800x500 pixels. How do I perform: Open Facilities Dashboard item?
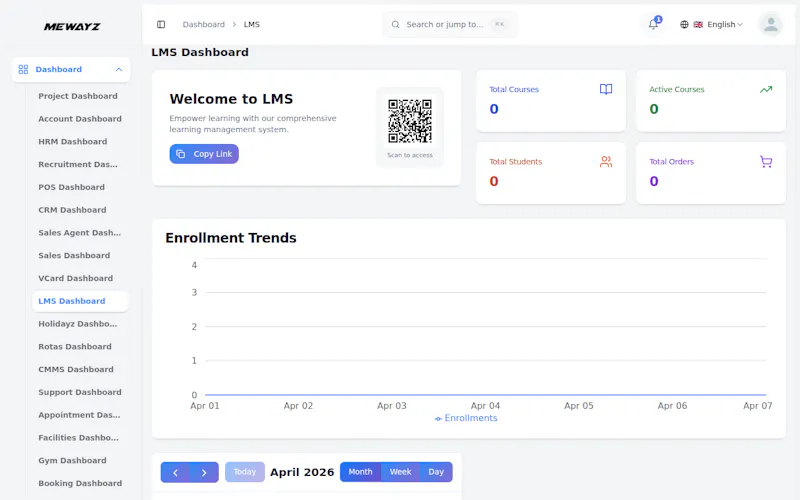pos(78,438)
